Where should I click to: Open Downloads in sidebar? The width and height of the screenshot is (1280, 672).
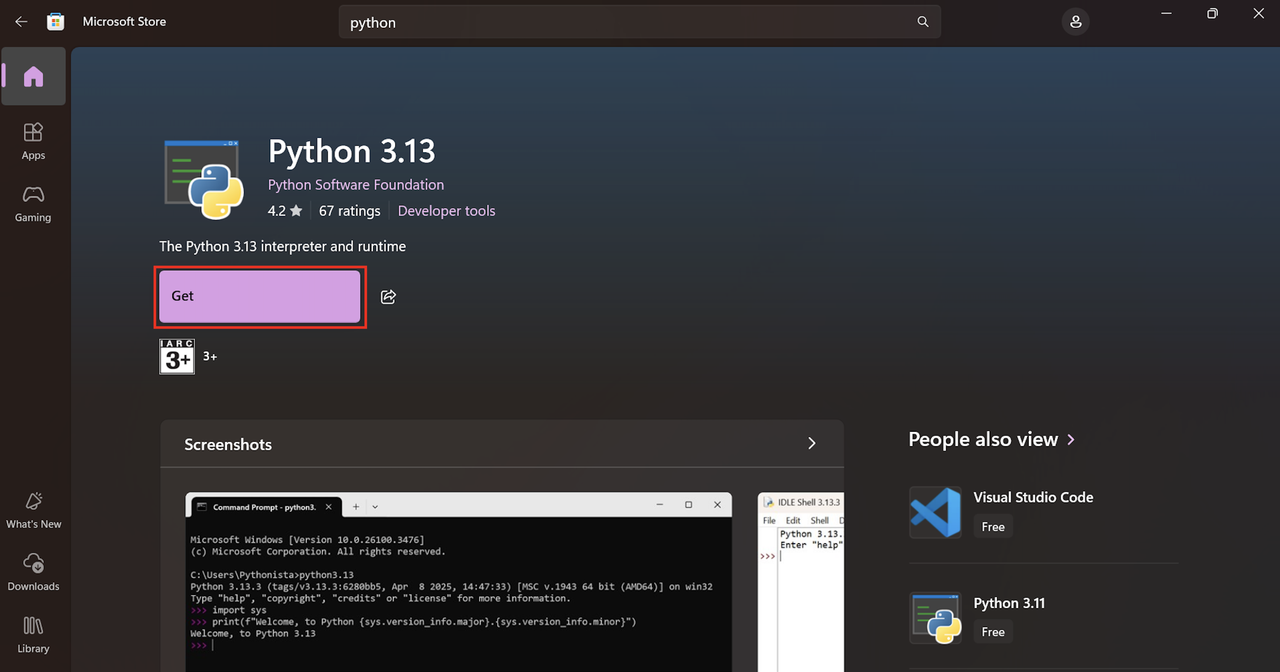click(33, 572)
